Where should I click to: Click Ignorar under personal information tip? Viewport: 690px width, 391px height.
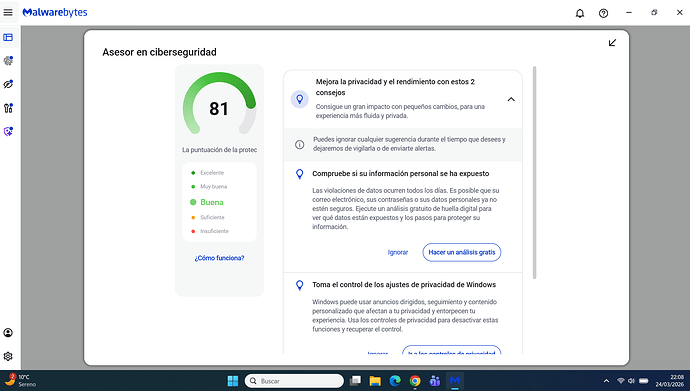coord(398,252)
